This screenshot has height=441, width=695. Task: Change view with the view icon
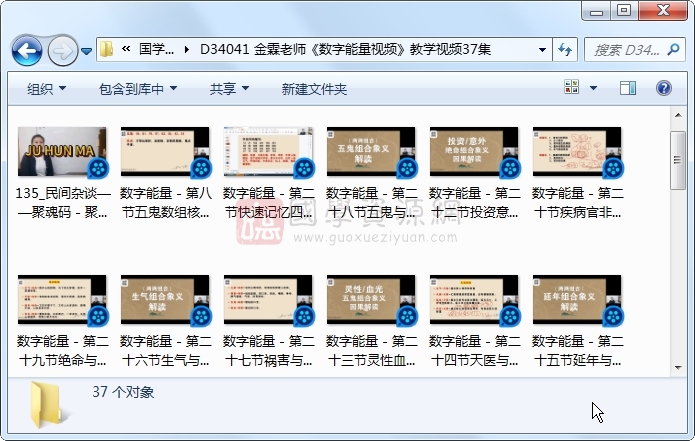click(572, 87)
